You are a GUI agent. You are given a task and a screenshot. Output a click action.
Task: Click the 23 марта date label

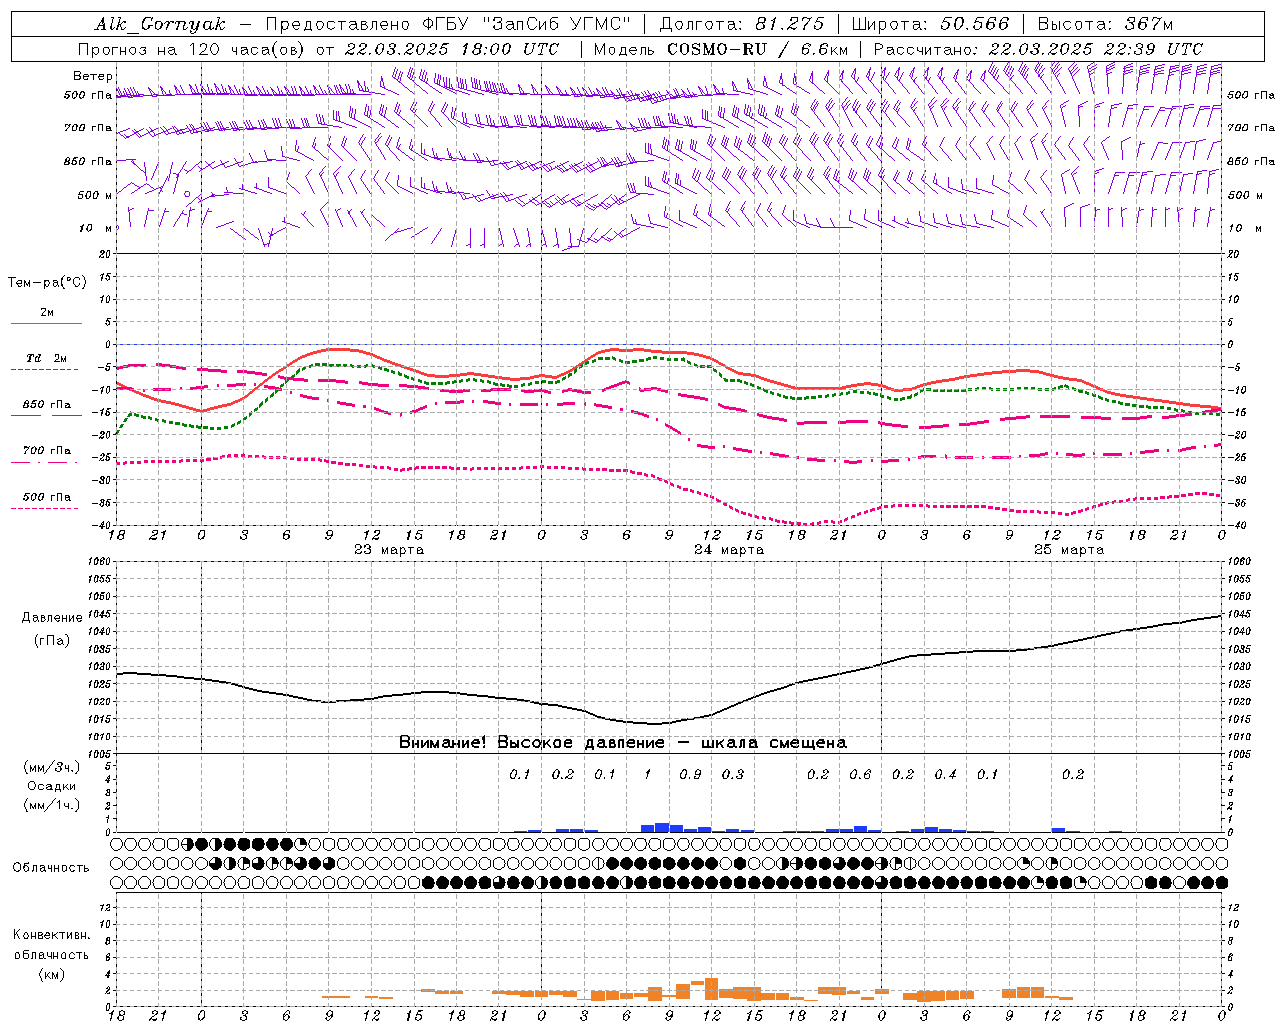(389, 550)
